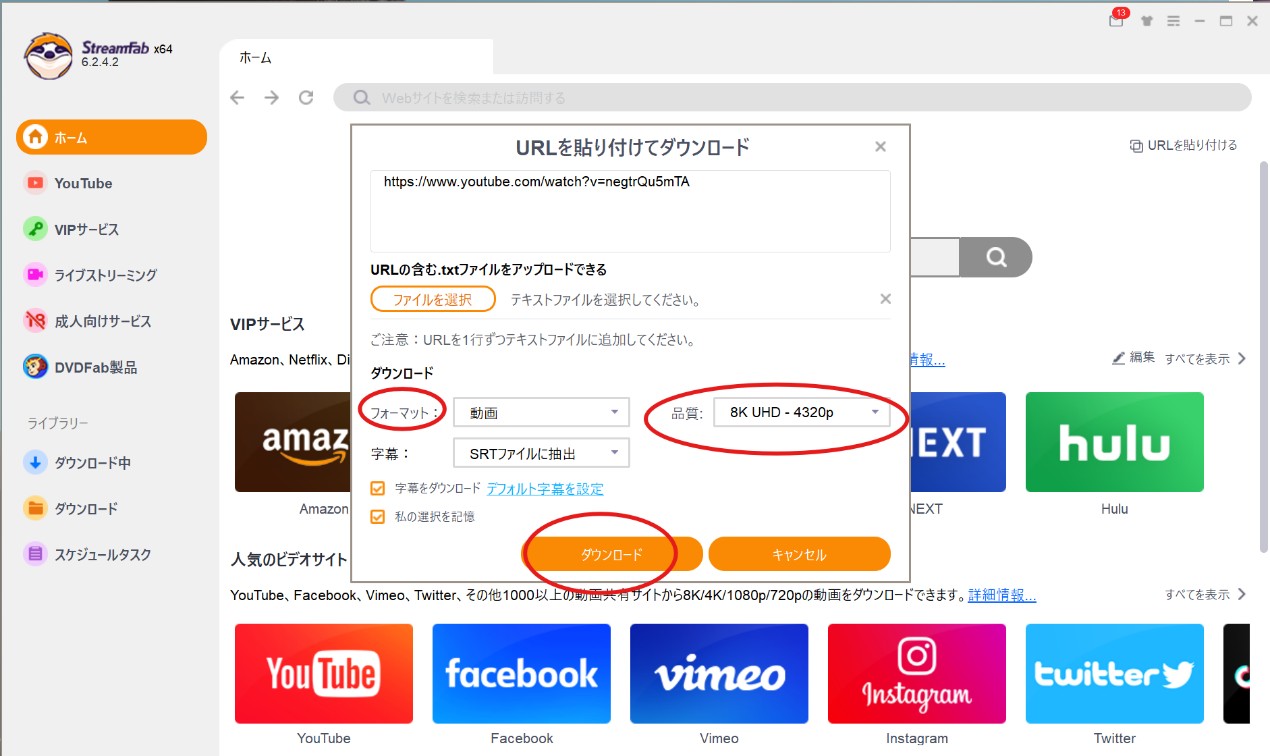Screen dimensions: 1270x756
Task: Open the format dropdown showing 動画
Action: [x=541, y=412]
